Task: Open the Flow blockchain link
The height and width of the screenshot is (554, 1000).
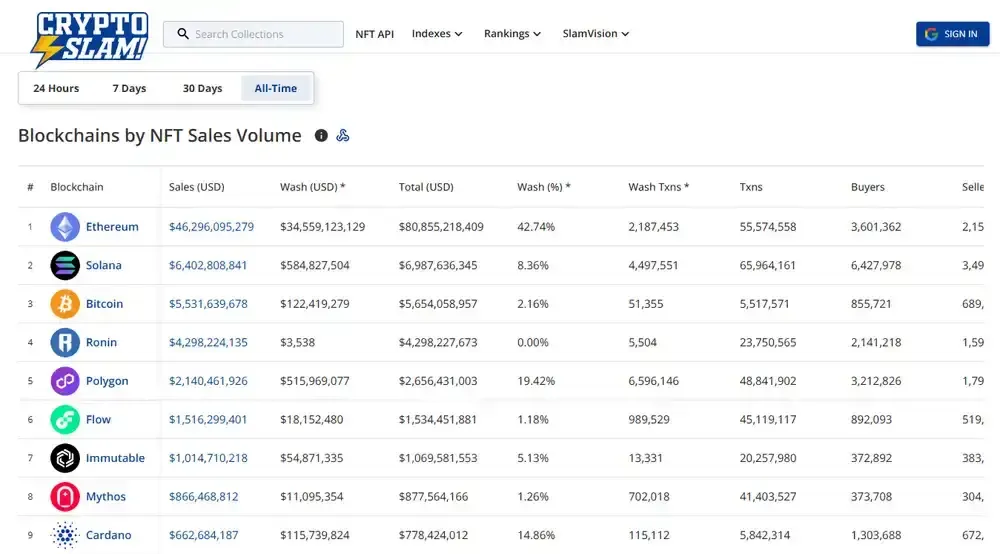Action: click(98, 419)
